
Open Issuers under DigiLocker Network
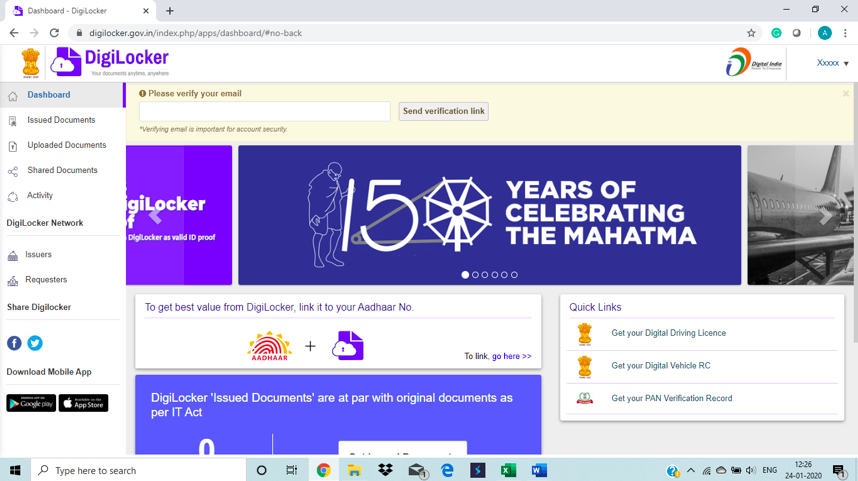pyautogui.click(x=38, y=254)
